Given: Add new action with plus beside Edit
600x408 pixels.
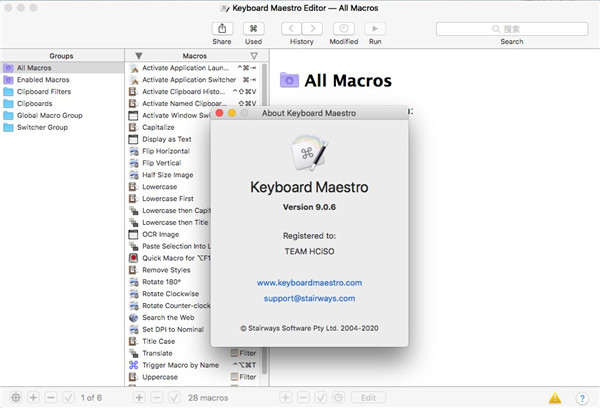Looking at the screenshot, I should pyautogui.click(x=285, y=398).
